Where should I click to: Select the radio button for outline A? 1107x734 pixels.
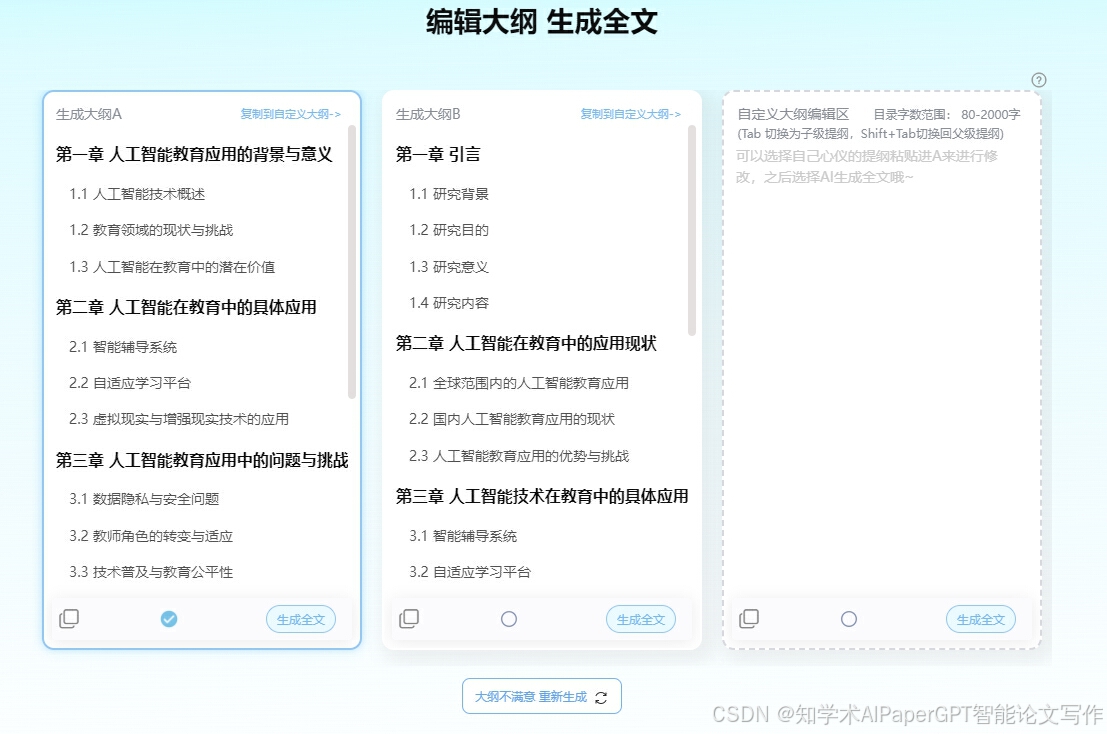[169, 619]
